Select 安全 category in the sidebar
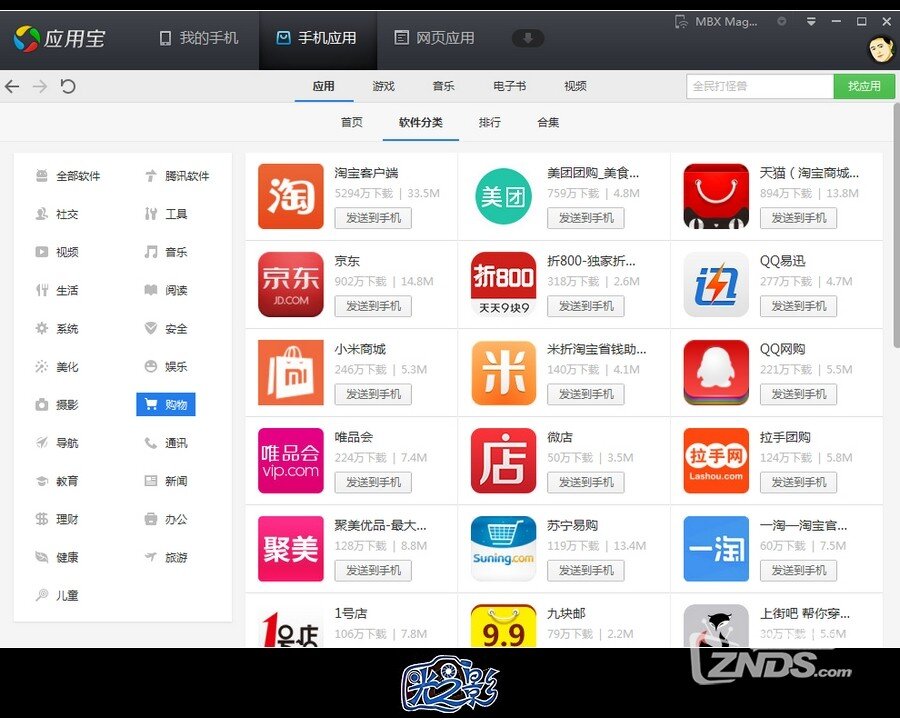This screenshot has width=900, height=718. (x=166, y=329)
